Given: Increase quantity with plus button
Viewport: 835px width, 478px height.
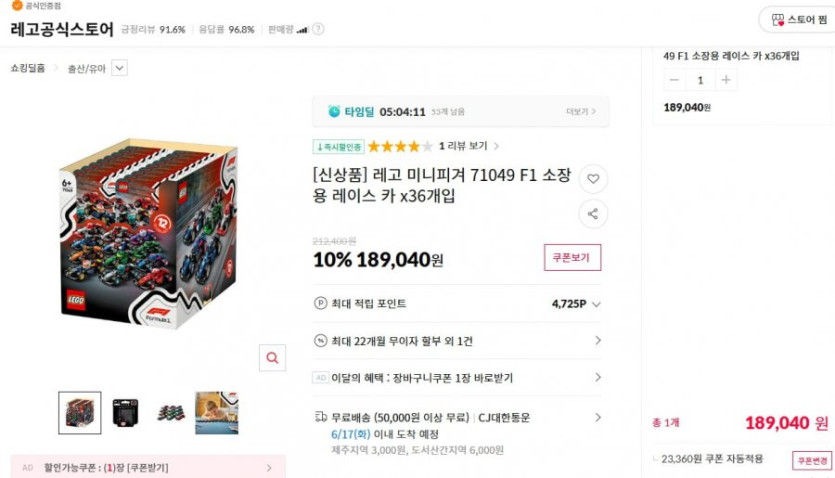Looking at the screenshot, I should click(725, 80).
